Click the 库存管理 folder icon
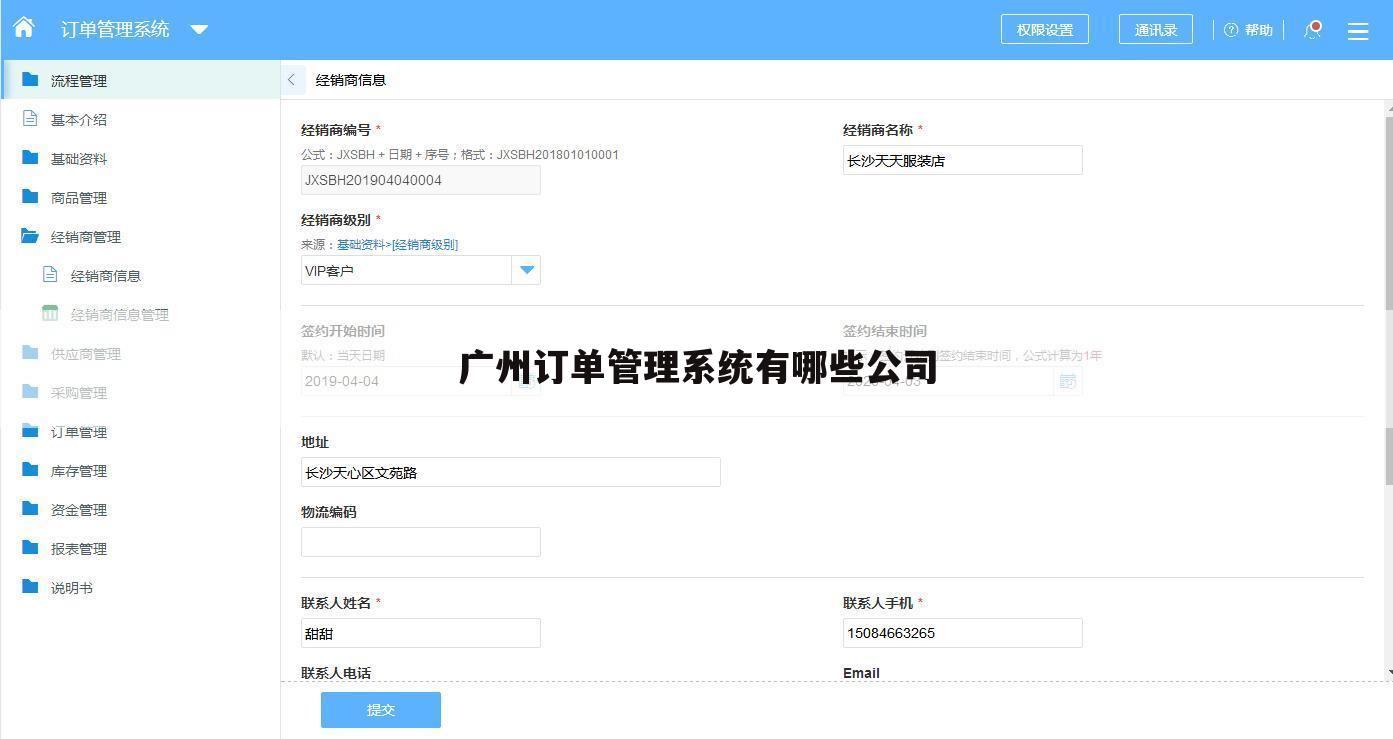Viewport: 1393px width, 739px height. (30, 469)
